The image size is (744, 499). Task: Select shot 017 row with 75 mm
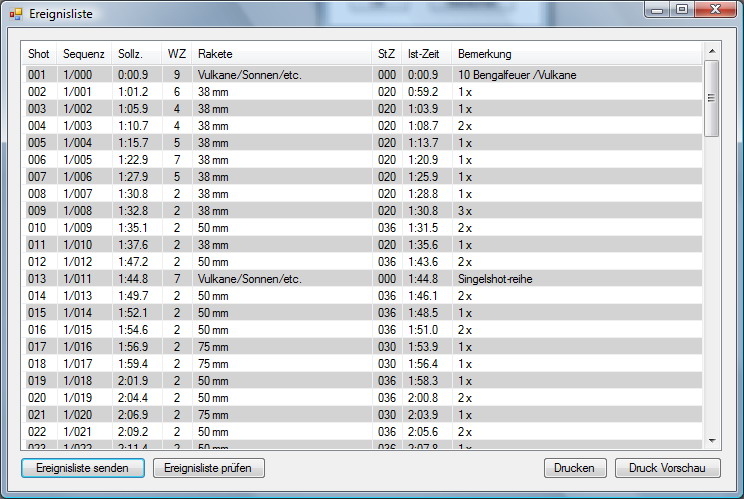[300, 347]
